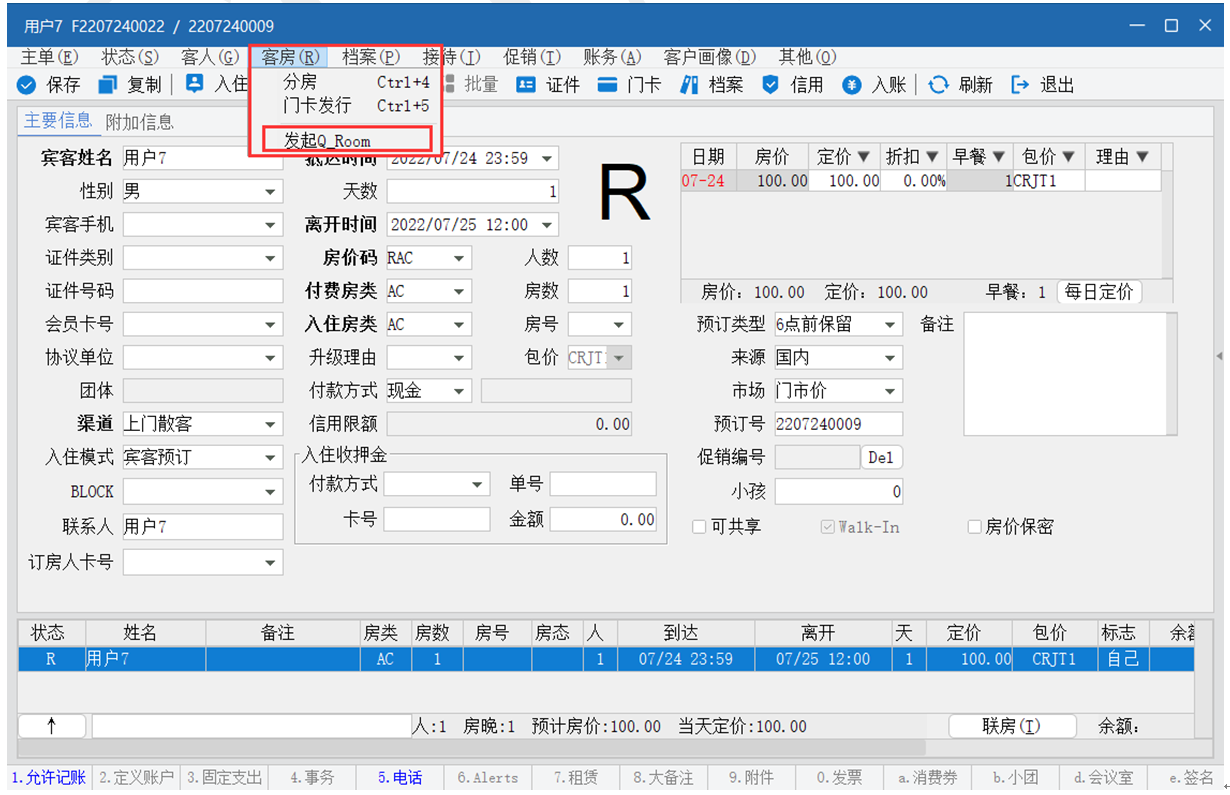Open the 账务(A) menu
This screenshot has height=795, width=1230.
pyautogui.click(x=612, y=57)
